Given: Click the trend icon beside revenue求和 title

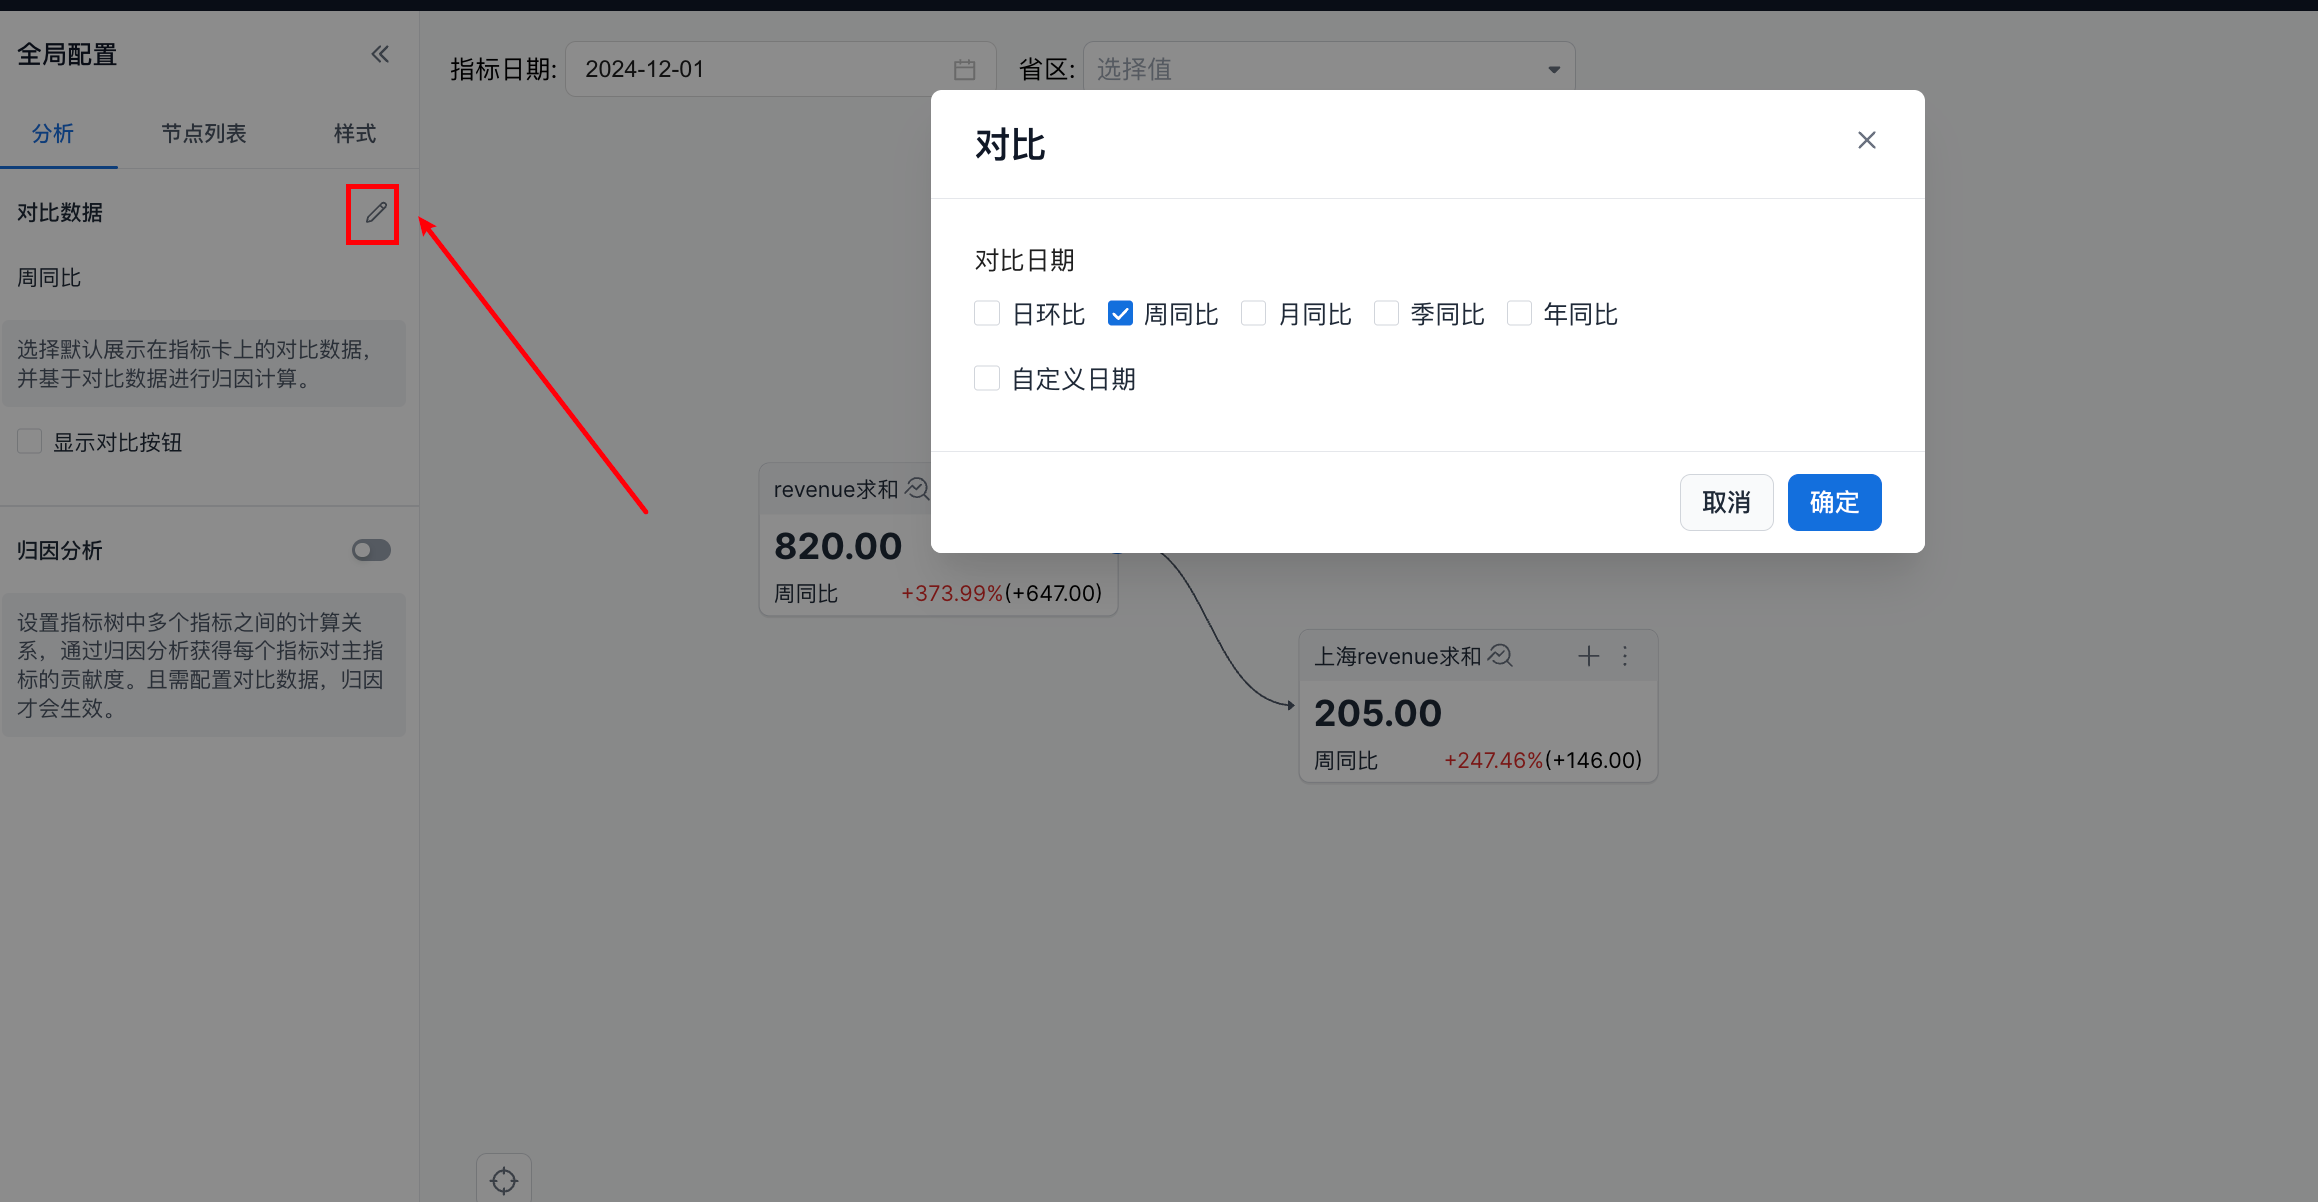Looking at the screenshot, I should tap(917, 489).
